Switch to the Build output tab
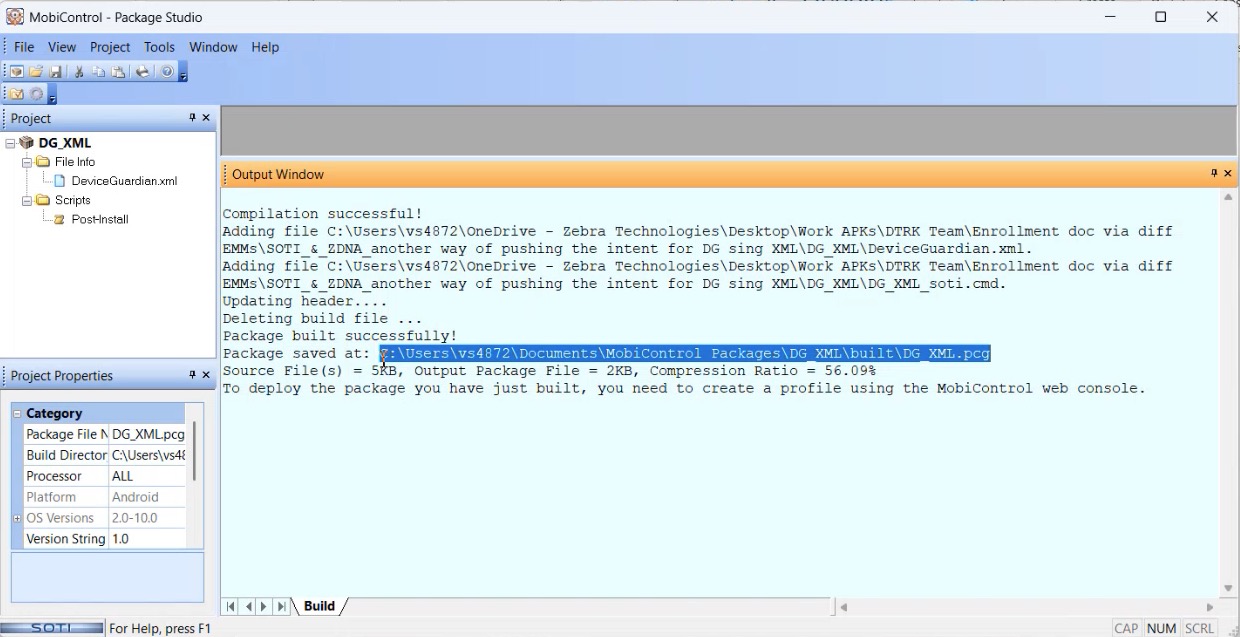Viewport: 1240px width, 637px height. click(x=319, y=606)
